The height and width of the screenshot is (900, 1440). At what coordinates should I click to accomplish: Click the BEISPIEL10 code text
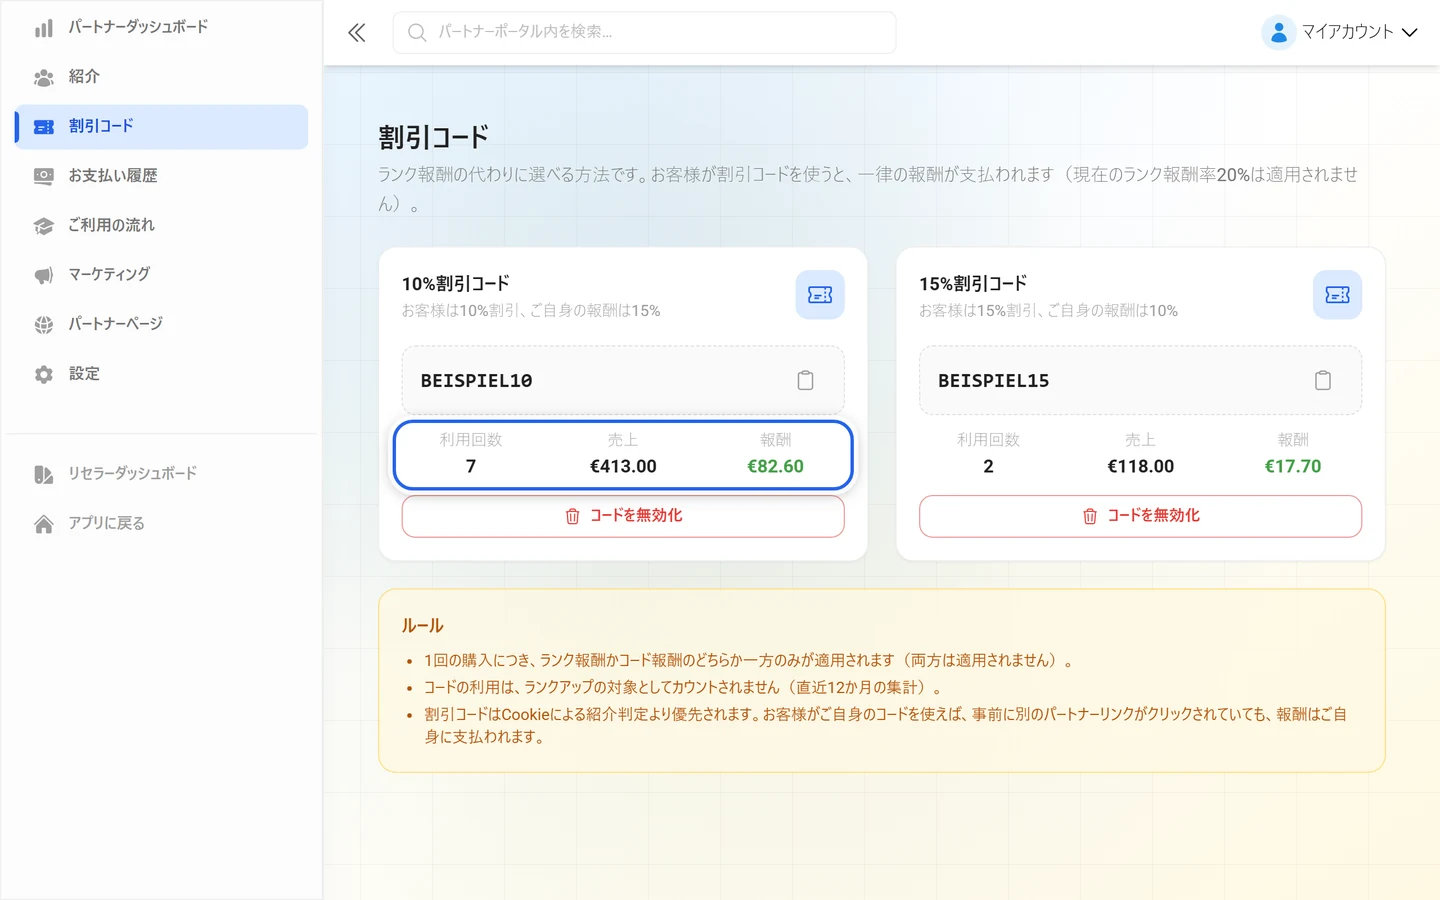(476, 381)
